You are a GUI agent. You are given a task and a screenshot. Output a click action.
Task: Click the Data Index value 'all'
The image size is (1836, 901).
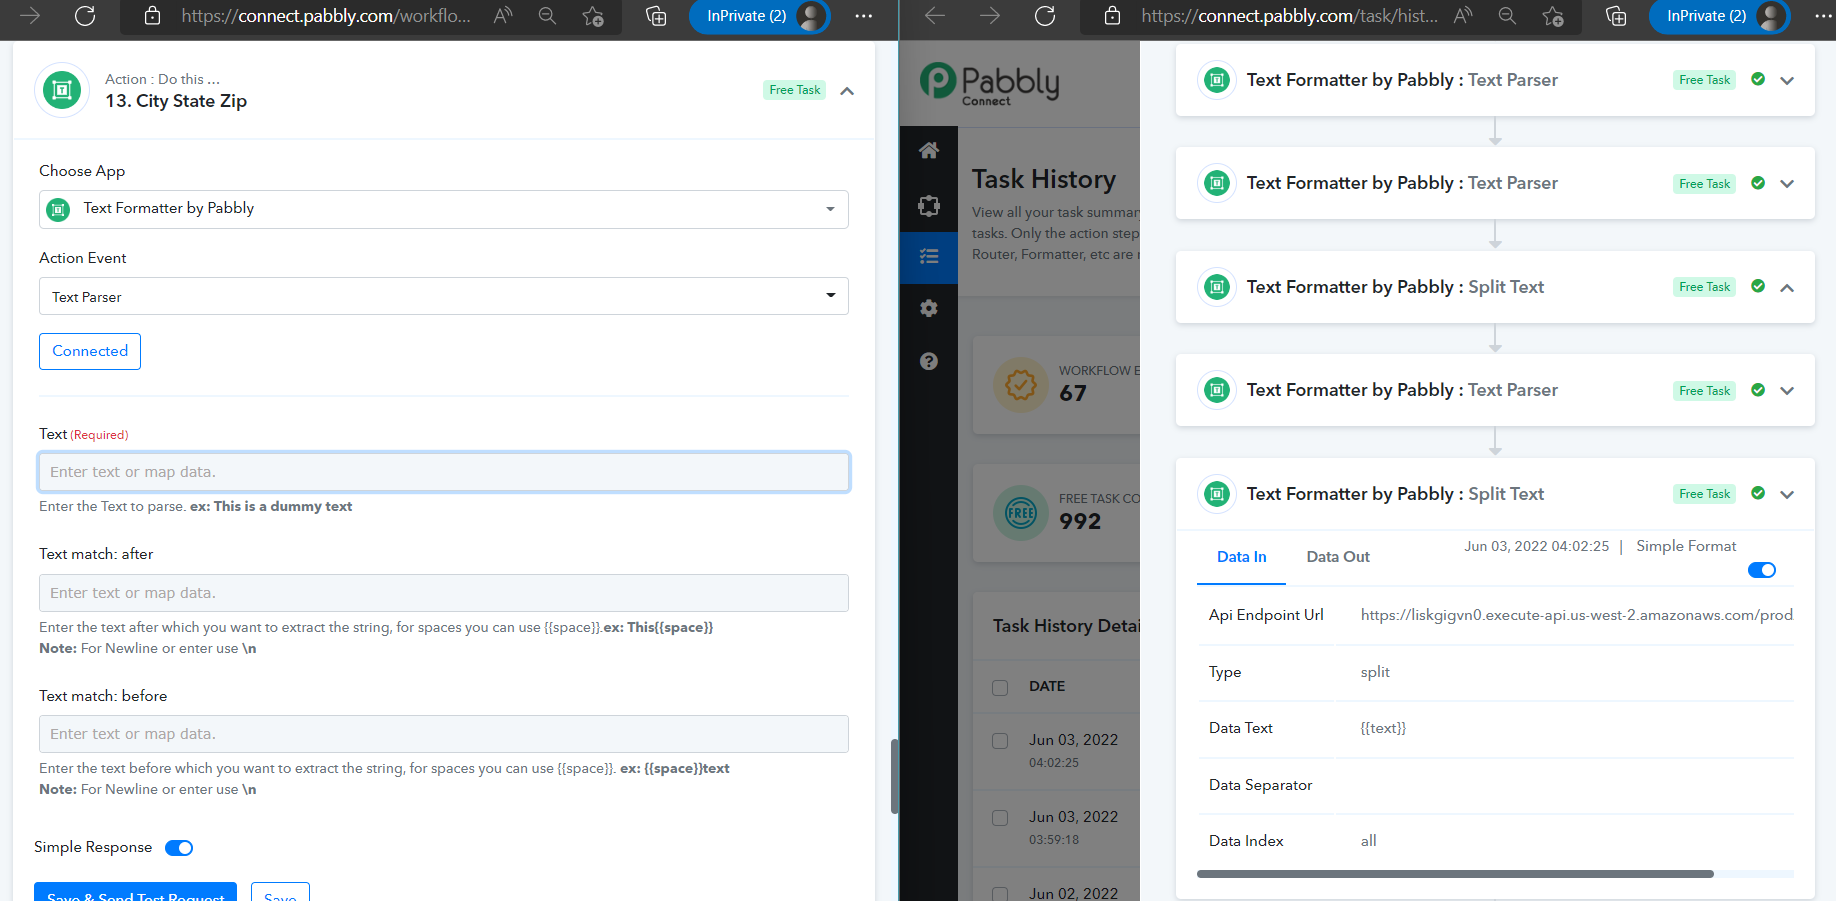(x=1368, y=841)
